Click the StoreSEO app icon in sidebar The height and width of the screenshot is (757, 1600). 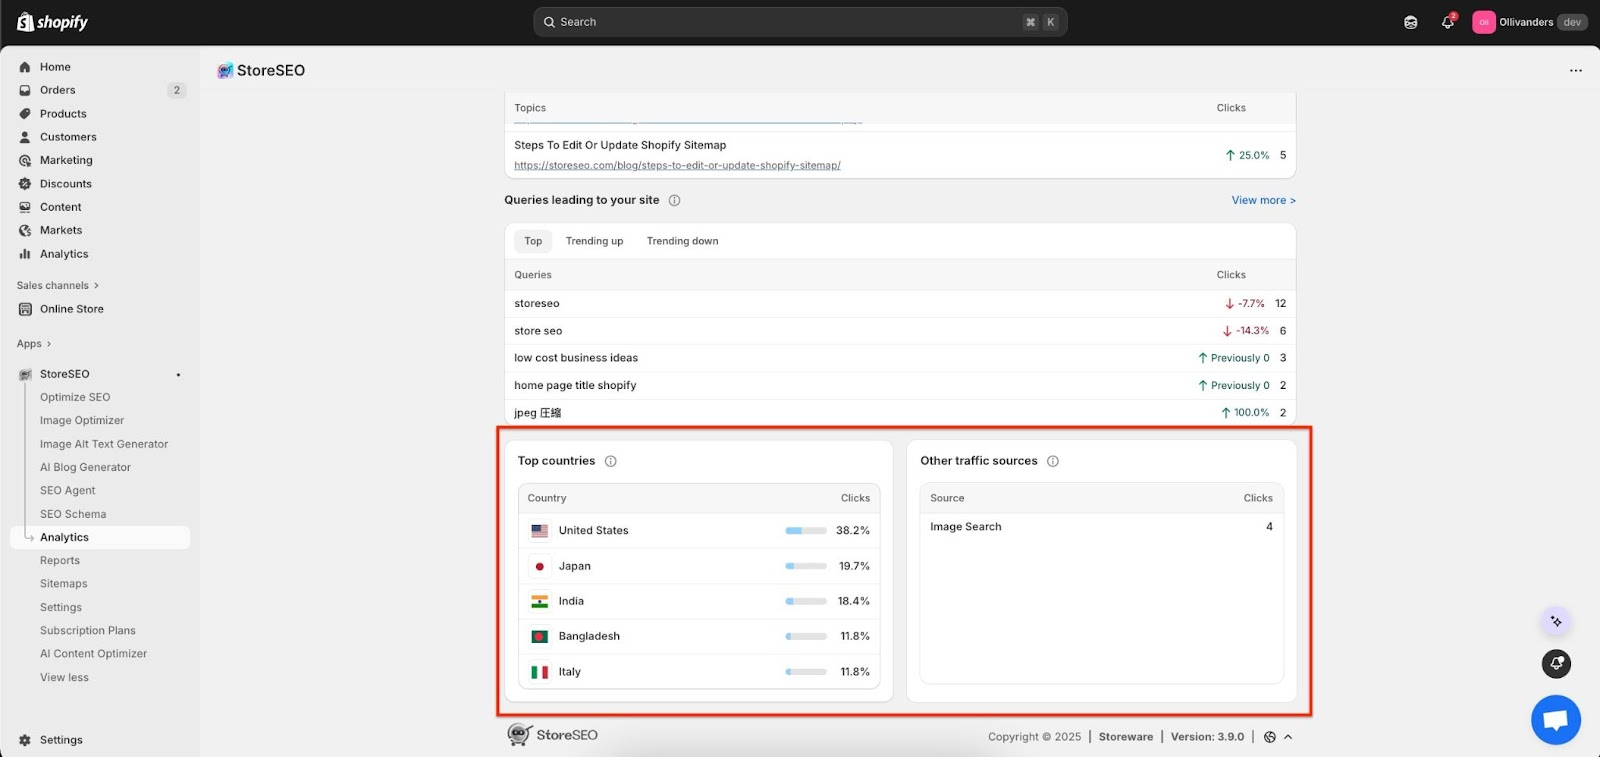pos(25,374)
